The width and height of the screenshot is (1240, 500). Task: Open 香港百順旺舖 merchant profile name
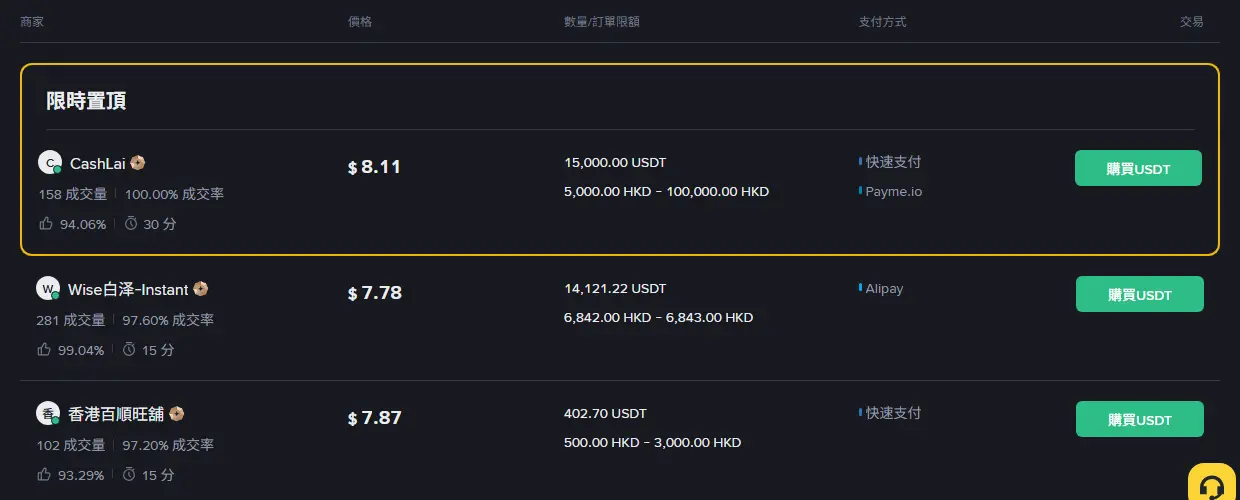(x=116, y=413)
